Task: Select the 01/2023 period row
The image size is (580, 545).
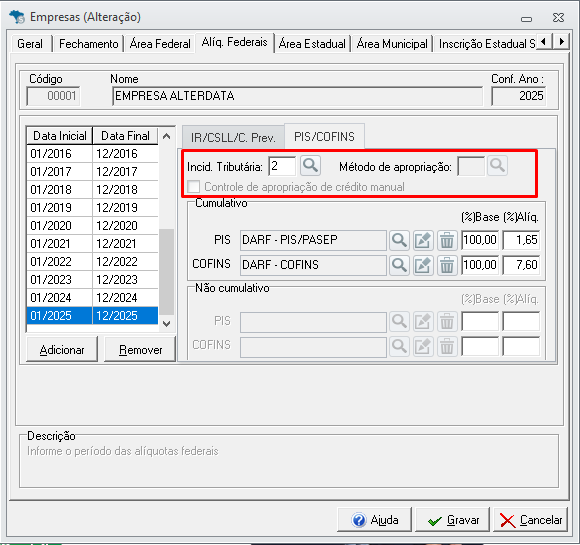Action: (x=92, y=280)
